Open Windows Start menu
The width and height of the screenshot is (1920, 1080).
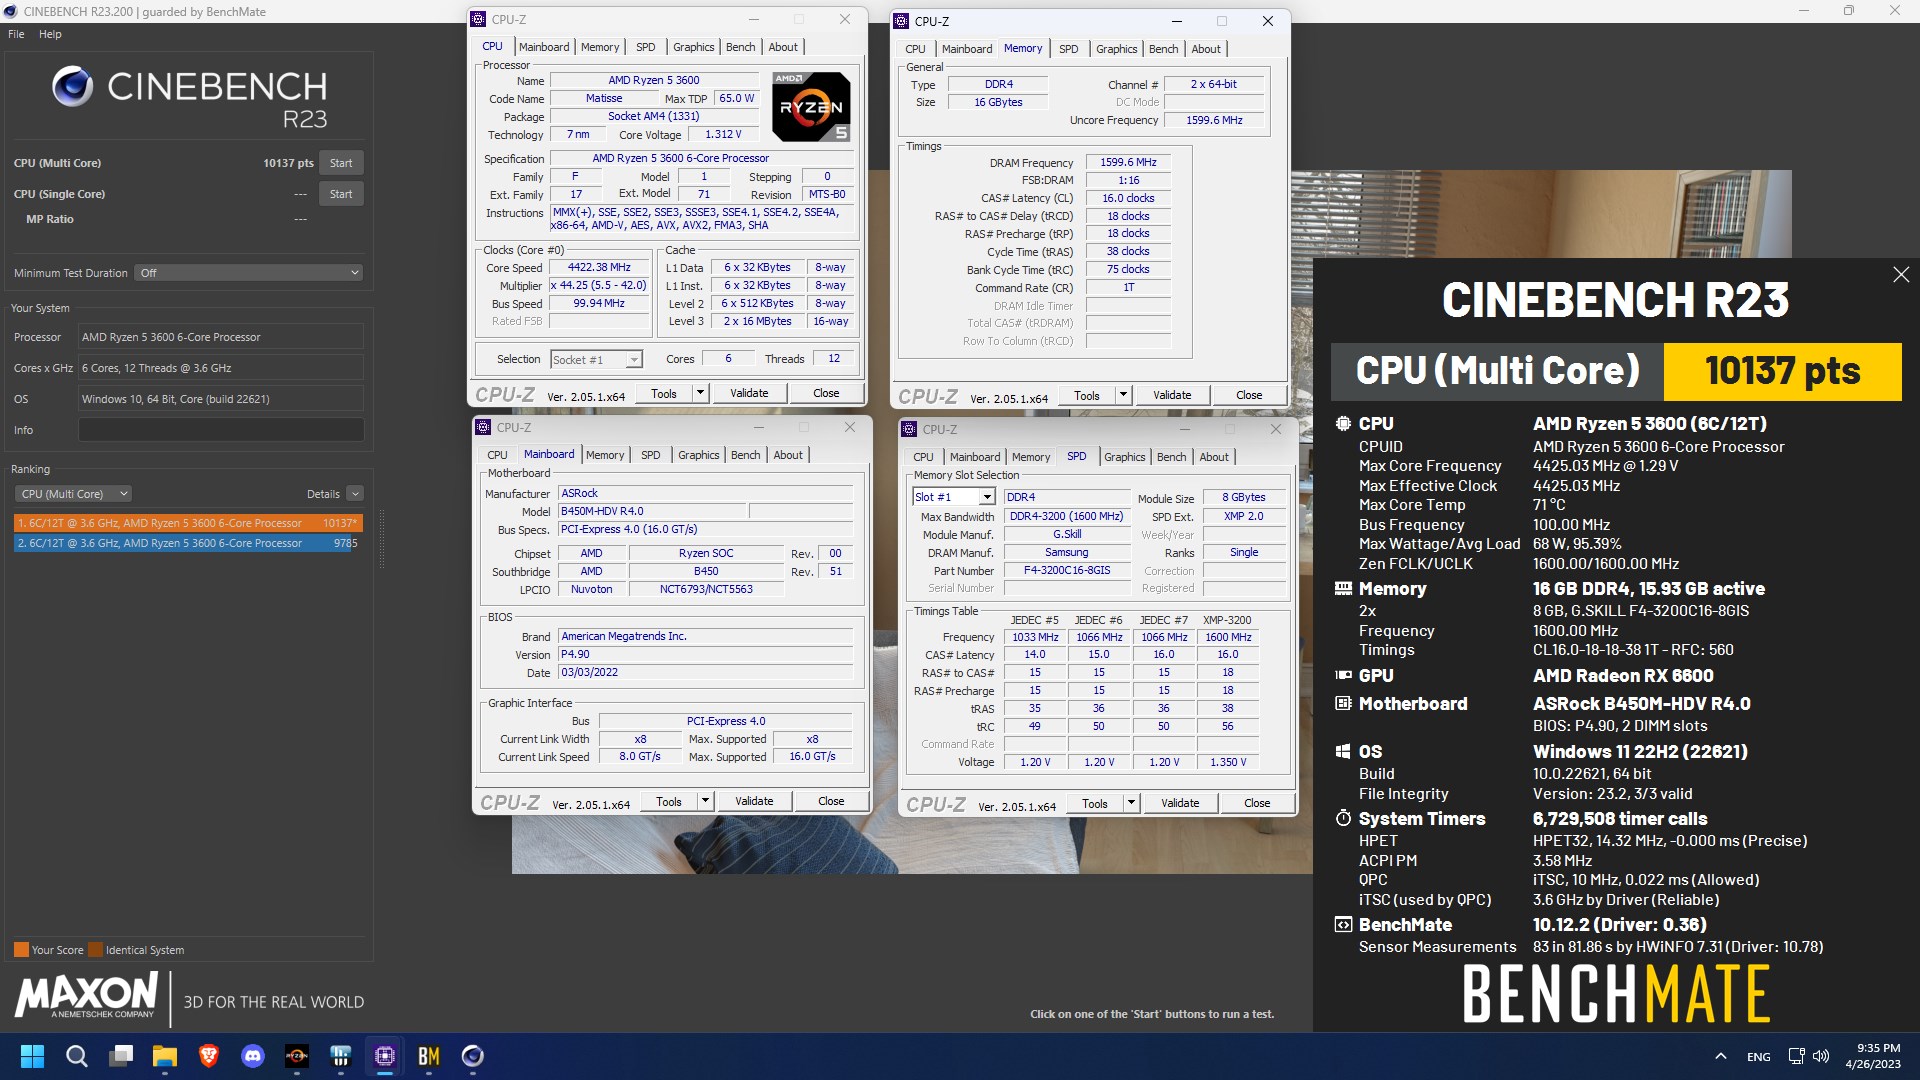32,1056
